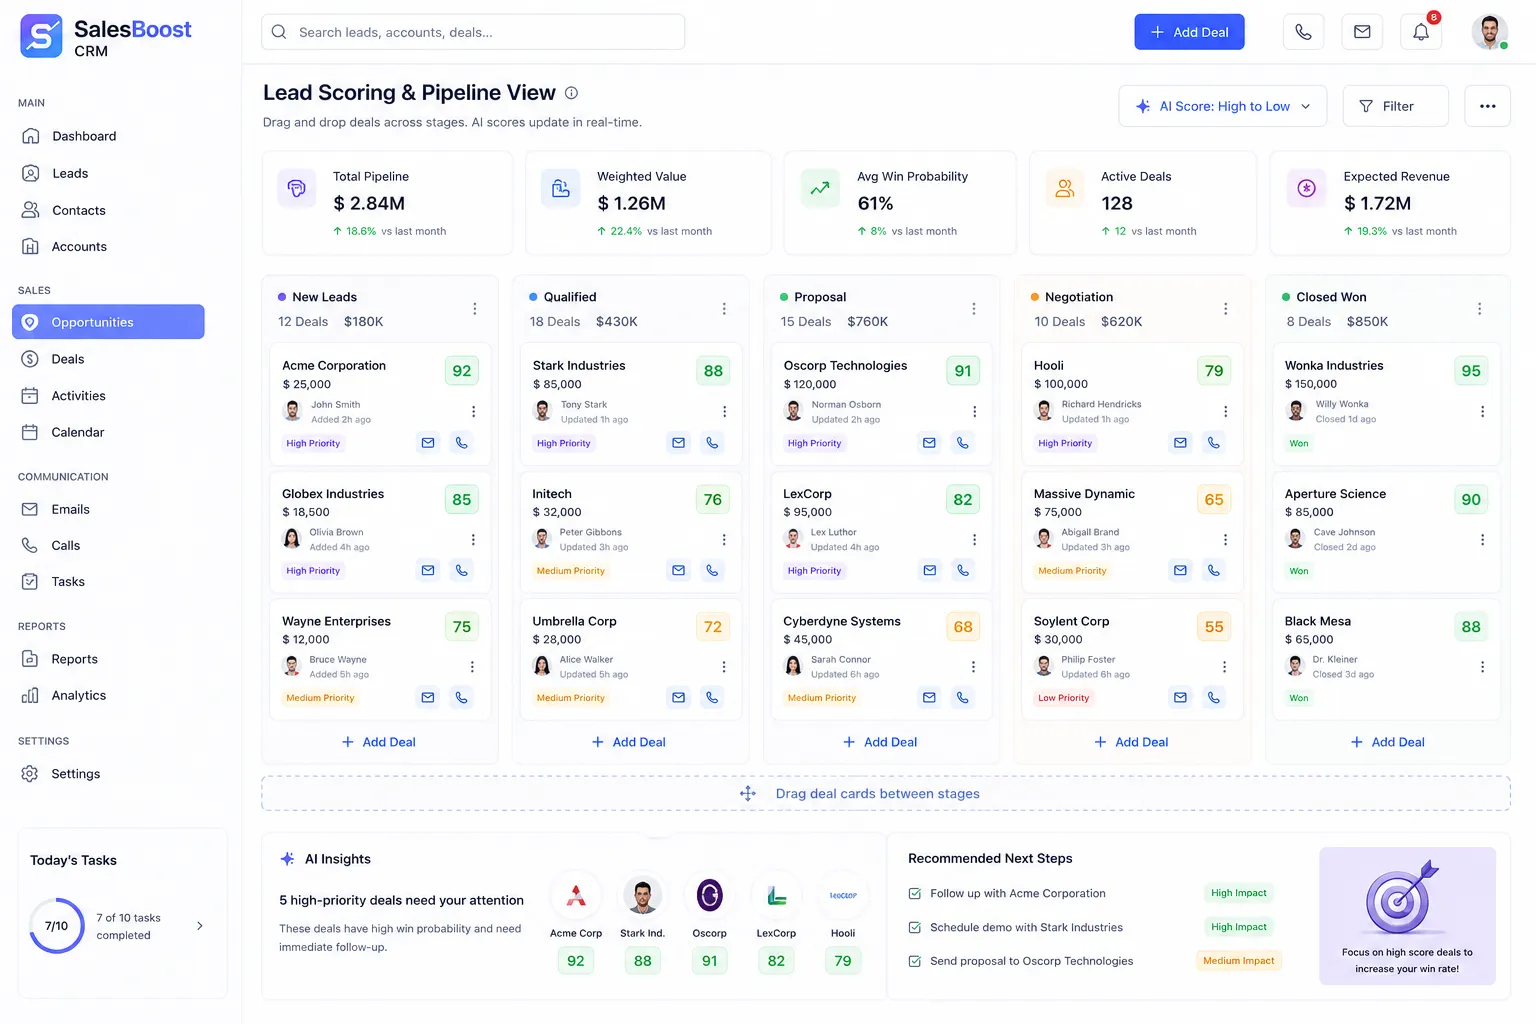Click Add Deal under Closed Won column
The height and width of the screenshot is (1024, 1536).
point(1387,742)
